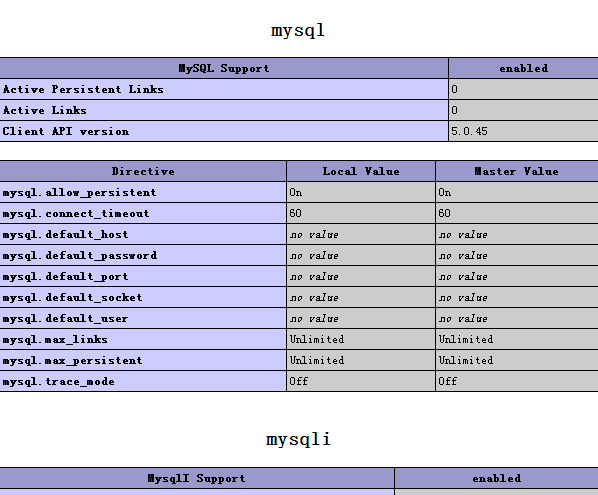598x495 pixels.
Task: Click mysql.connect_timeout master value 60
Action: click(444, 214)
